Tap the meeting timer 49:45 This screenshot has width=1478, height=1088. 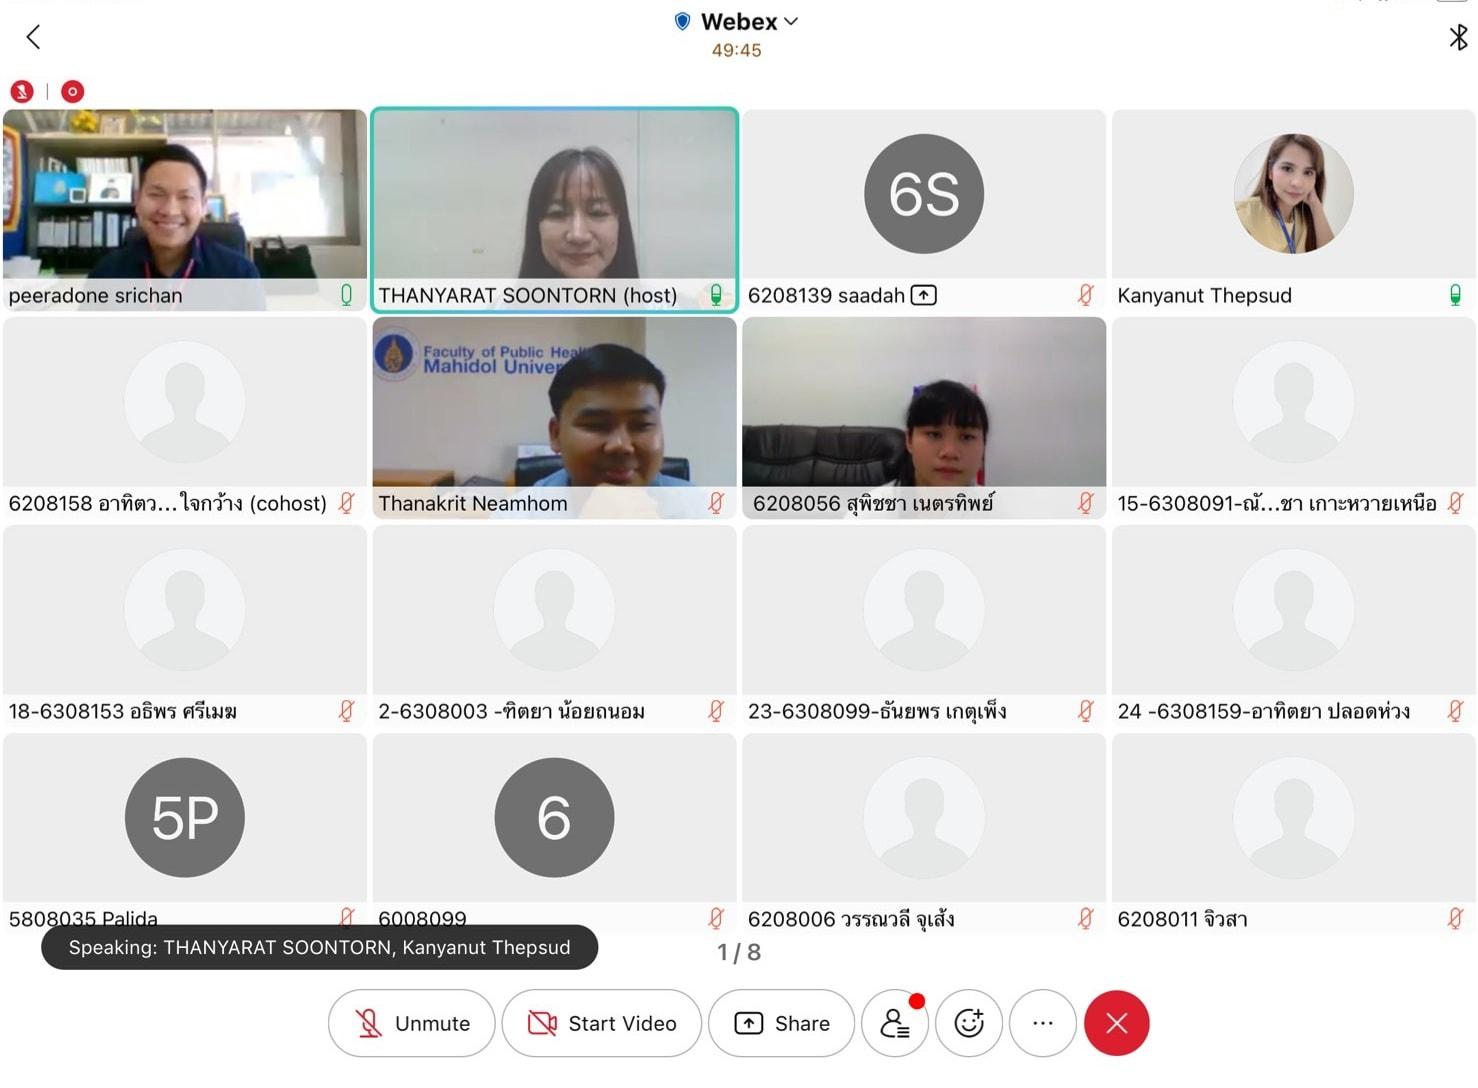pos(736,50)
